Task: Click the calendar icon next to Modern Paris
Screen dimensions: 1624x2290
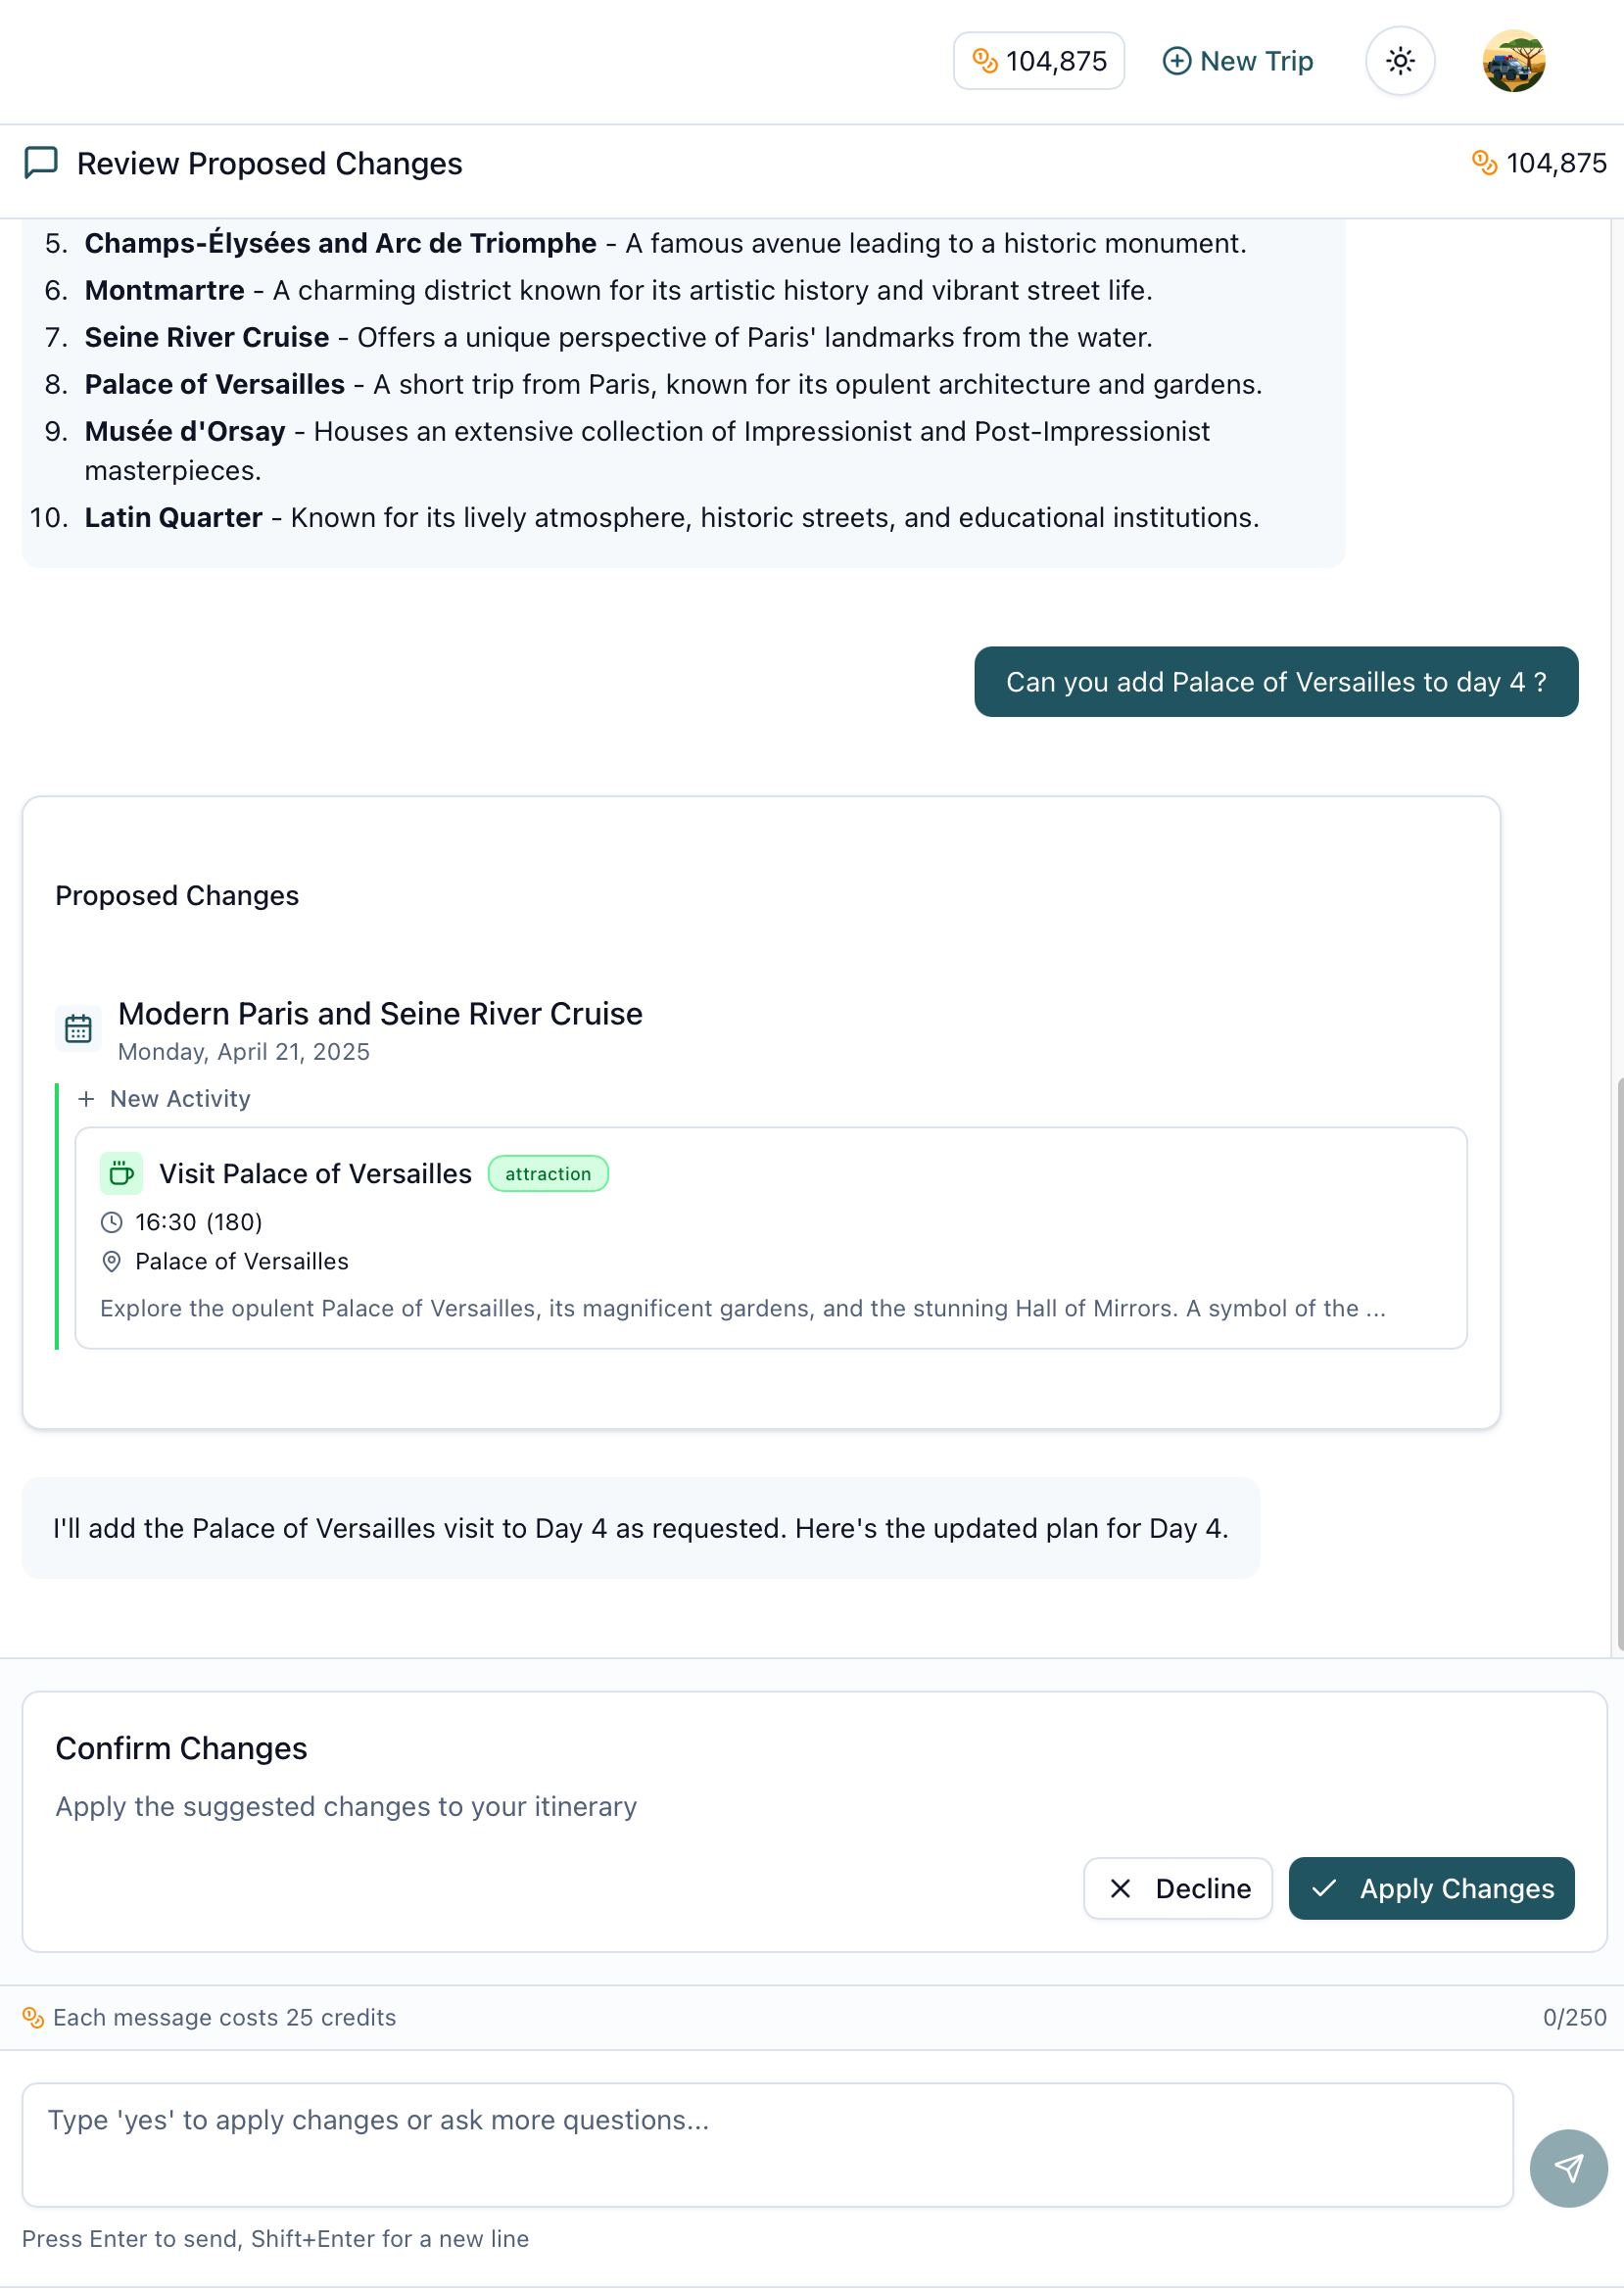Action: coord(78,1028)
